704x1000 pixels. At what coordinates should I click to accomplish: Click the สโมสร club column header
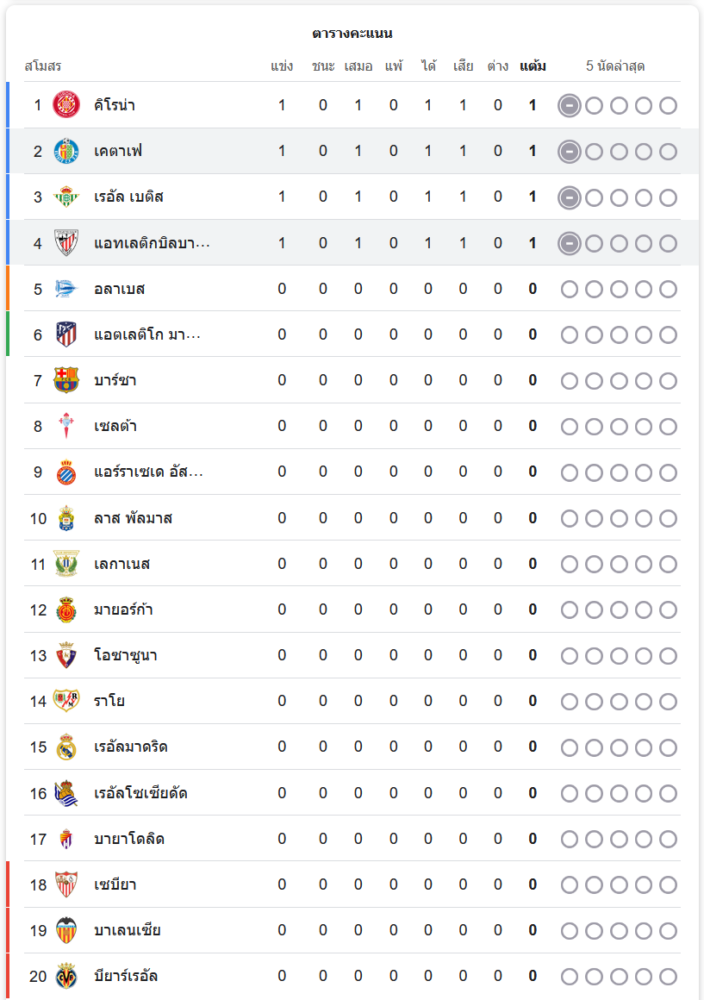43,66
